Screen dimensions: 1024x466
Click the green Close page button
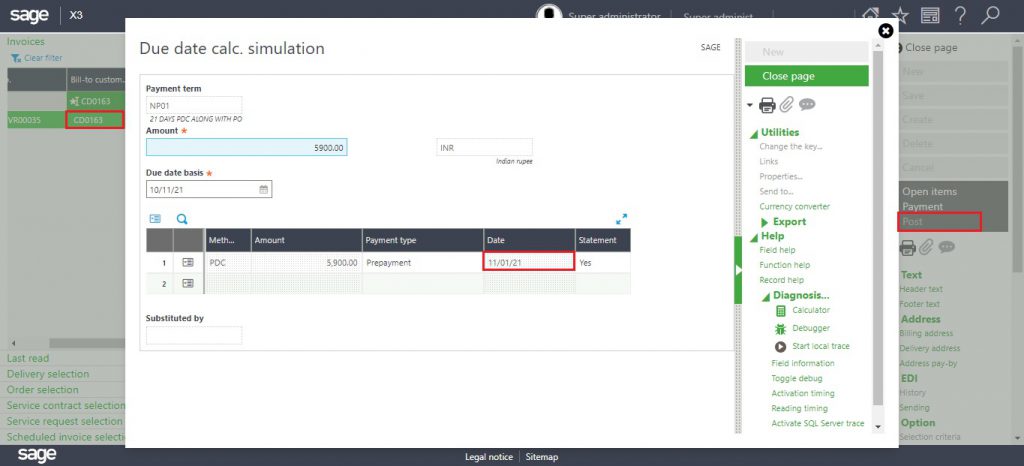pyautogui.click(x=806, y=76)
